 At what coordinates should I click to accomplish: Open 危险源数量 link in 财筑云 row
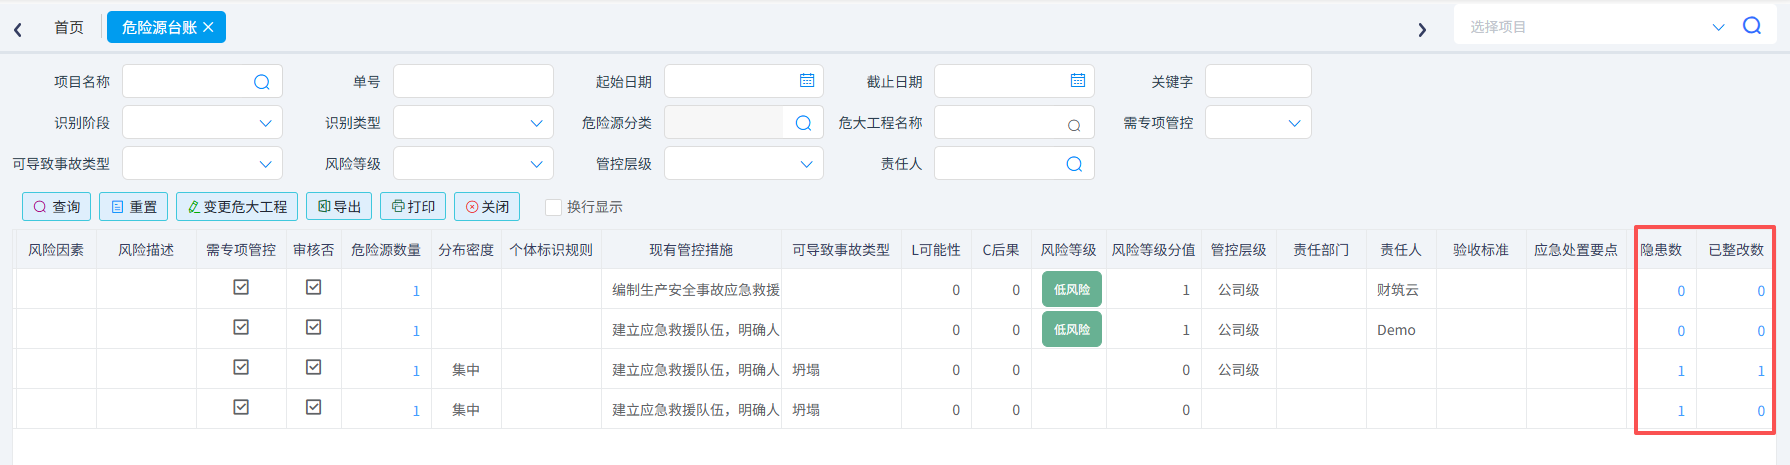(x=416, y=291)
